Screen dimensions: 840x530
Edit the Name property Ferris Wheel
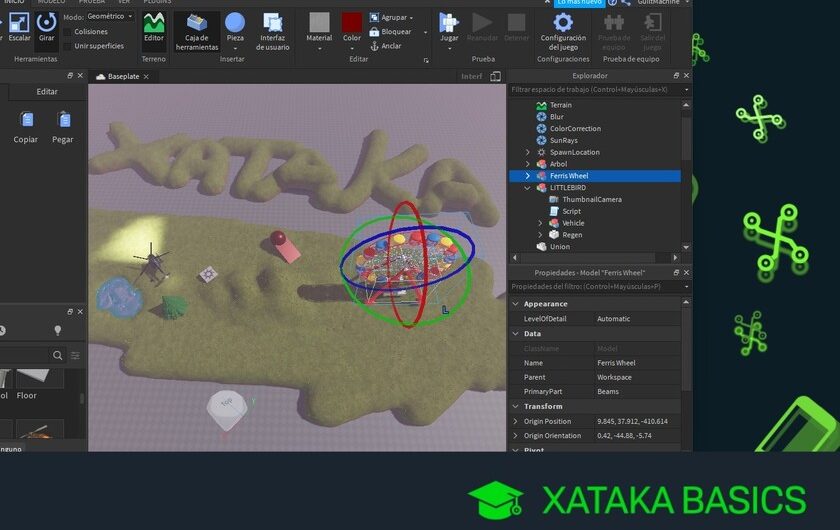[636, 363]
